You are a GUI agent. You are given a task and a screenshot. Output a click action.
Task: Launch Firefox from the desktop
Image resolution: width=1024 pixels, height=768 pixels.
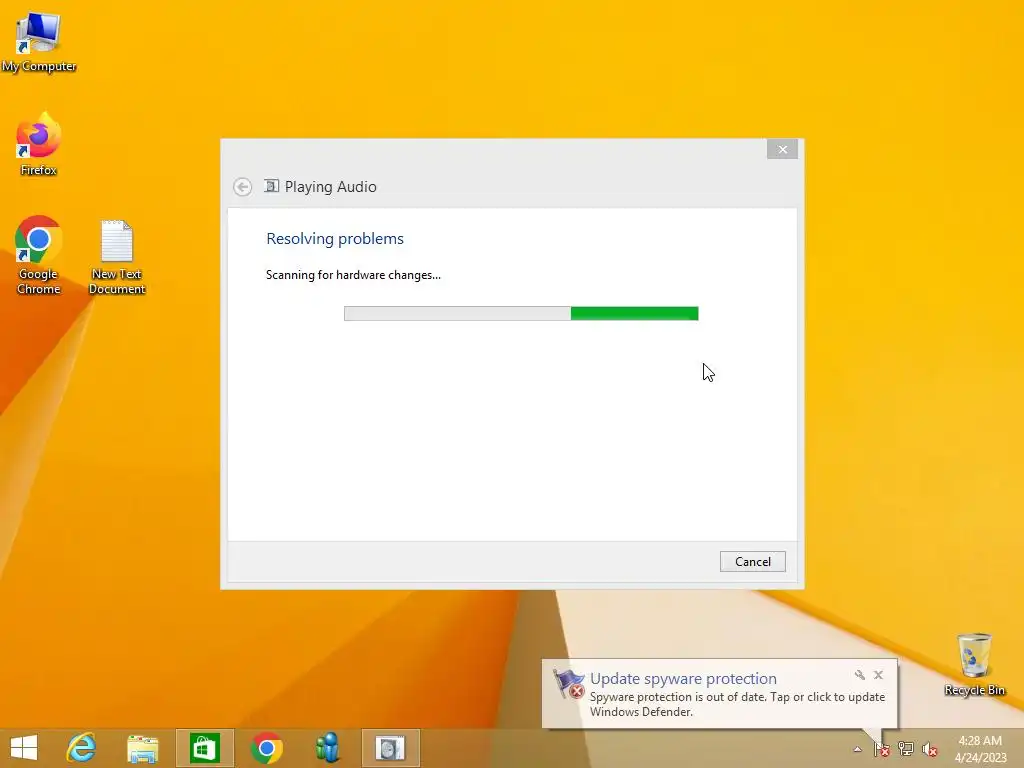point(39,144)
